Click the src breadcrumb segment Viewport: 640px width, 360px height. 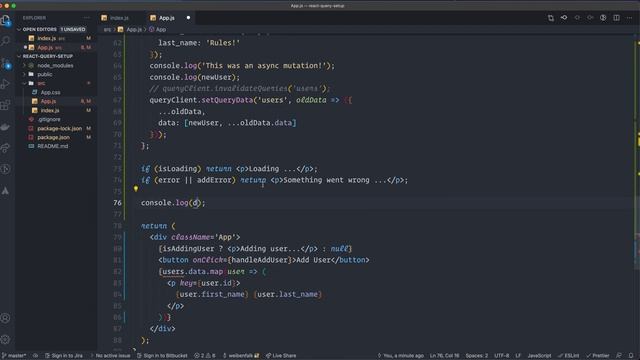click(x=107, y=30)
